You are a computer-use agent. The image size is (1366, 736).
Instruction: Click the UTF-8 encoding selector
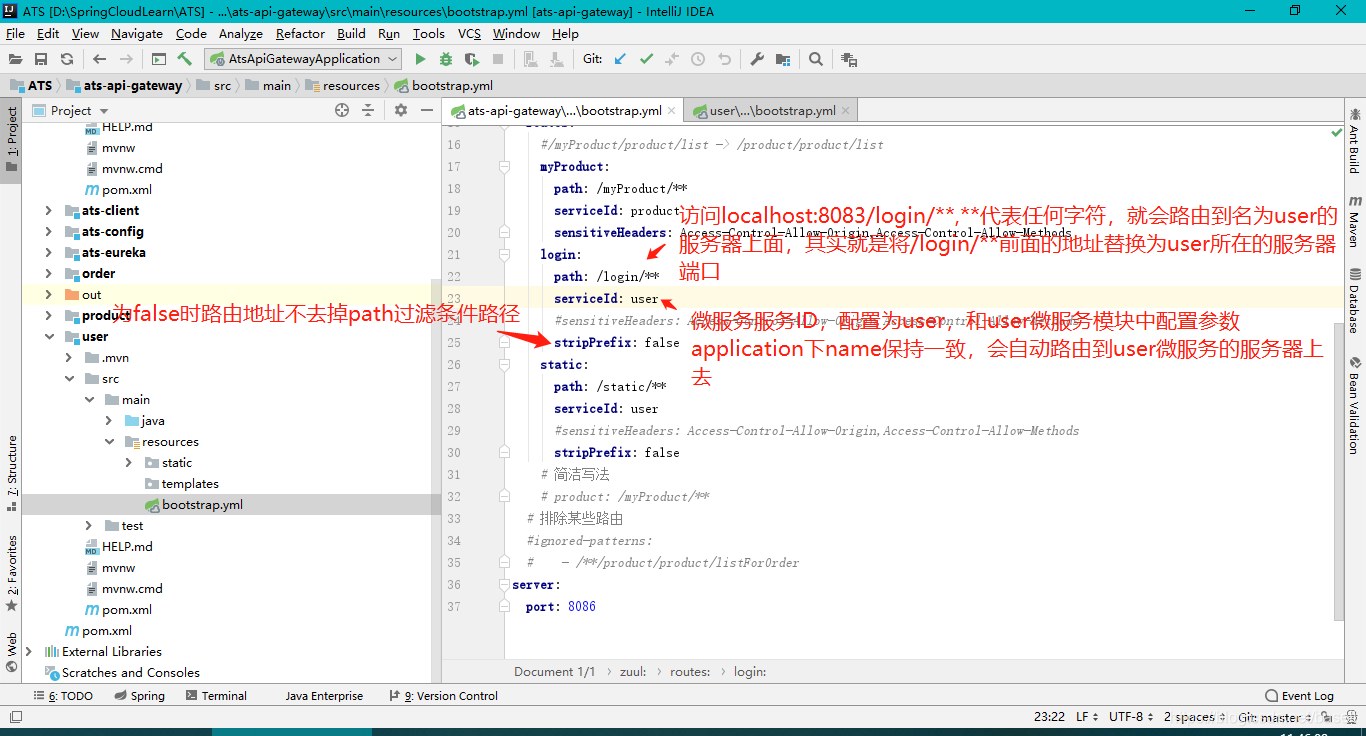click(1132, 716)
